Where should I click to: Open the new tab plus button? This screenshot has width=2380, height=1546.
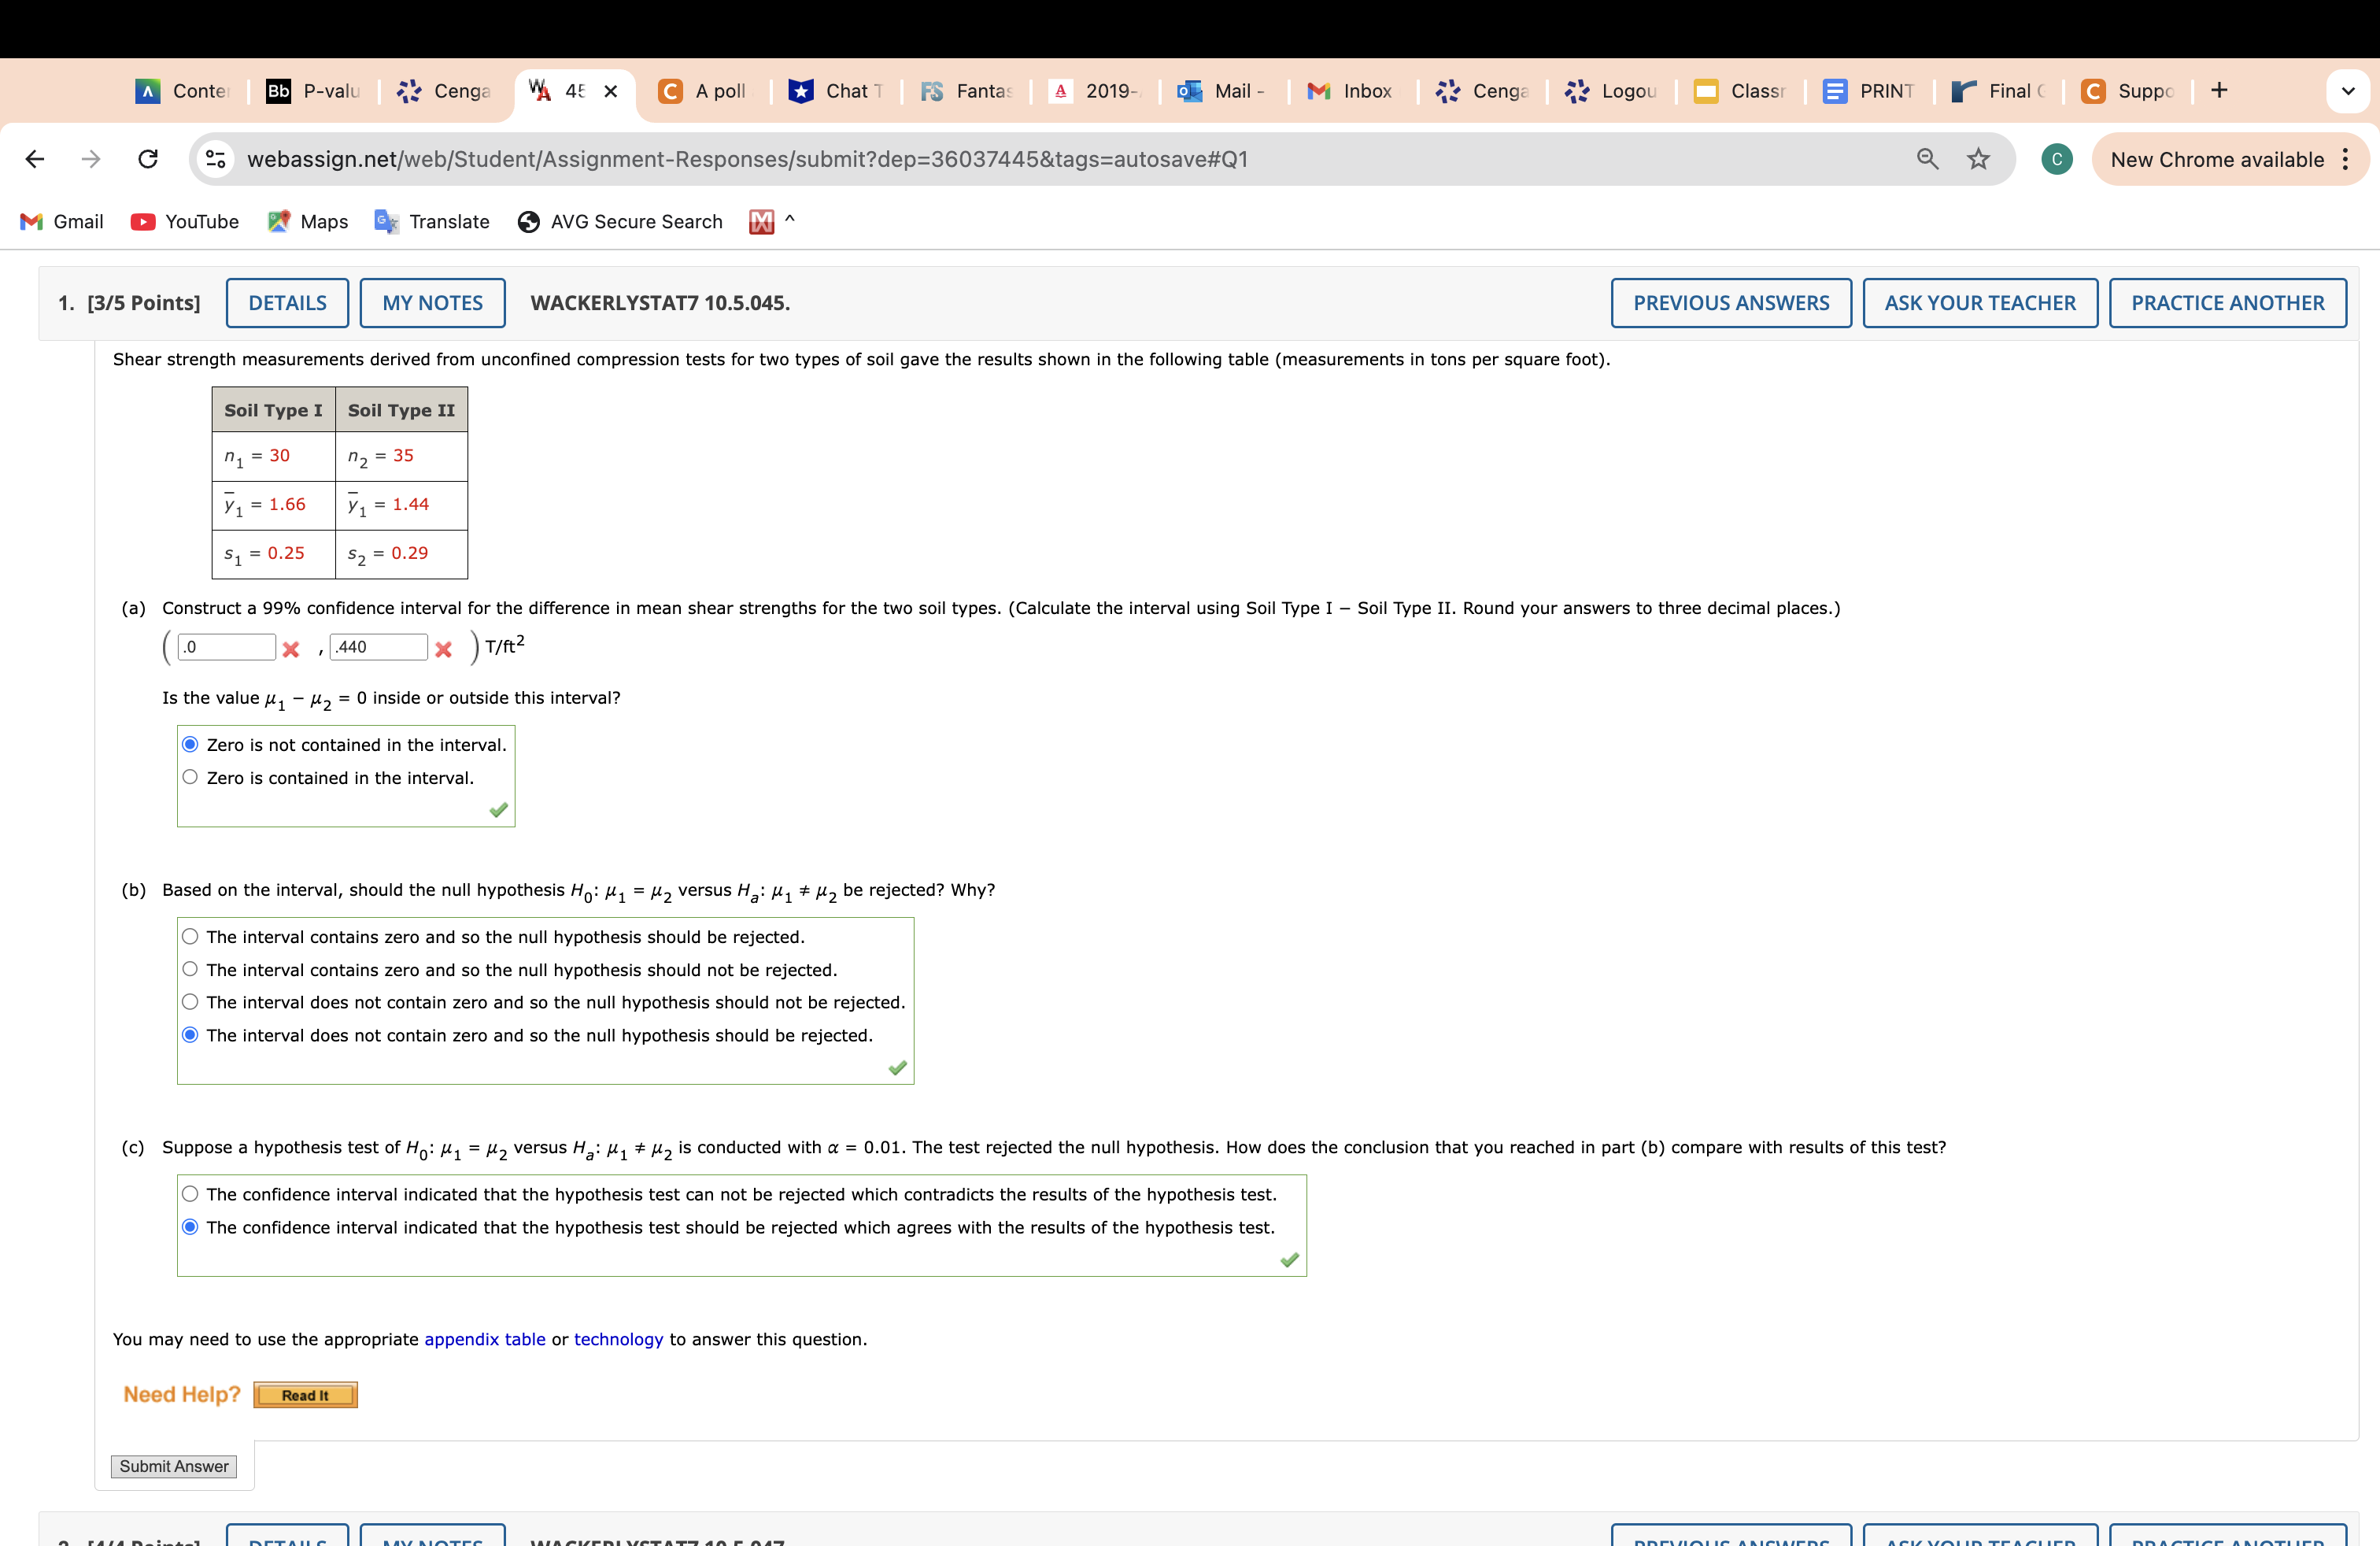point(2219,91)
